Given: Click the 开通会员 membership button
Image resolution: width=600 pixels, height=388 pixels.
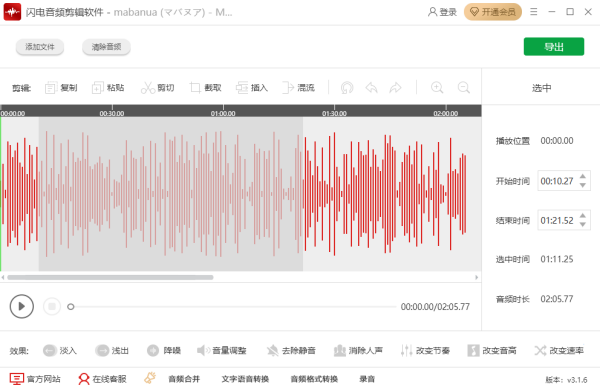Looking at the screenshot, I should [x=493, y=12].
